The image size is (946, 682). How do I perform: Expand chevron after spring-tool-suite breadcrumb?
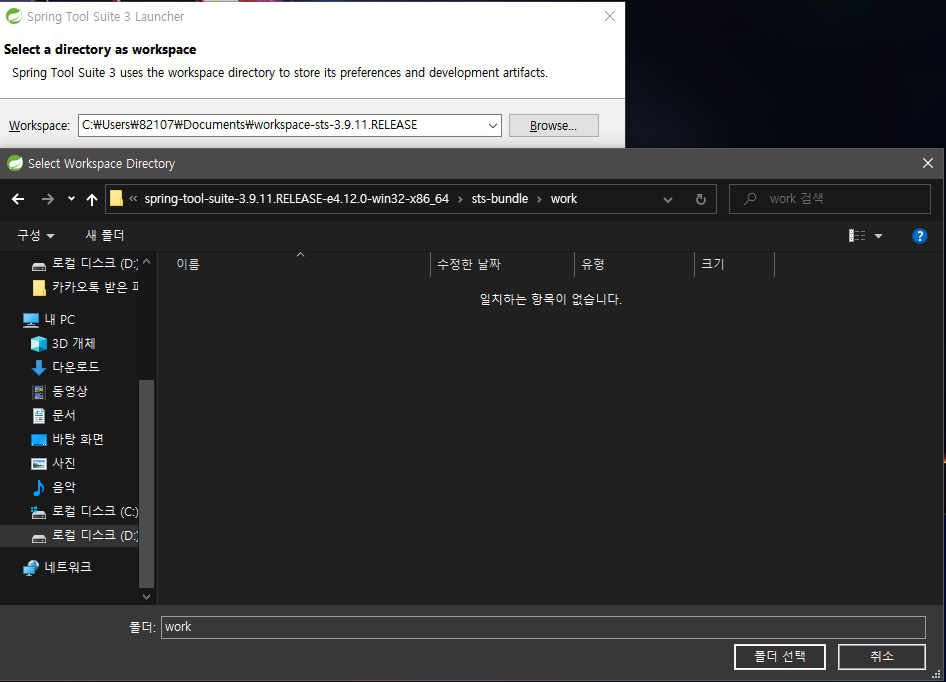click(460, 199)
